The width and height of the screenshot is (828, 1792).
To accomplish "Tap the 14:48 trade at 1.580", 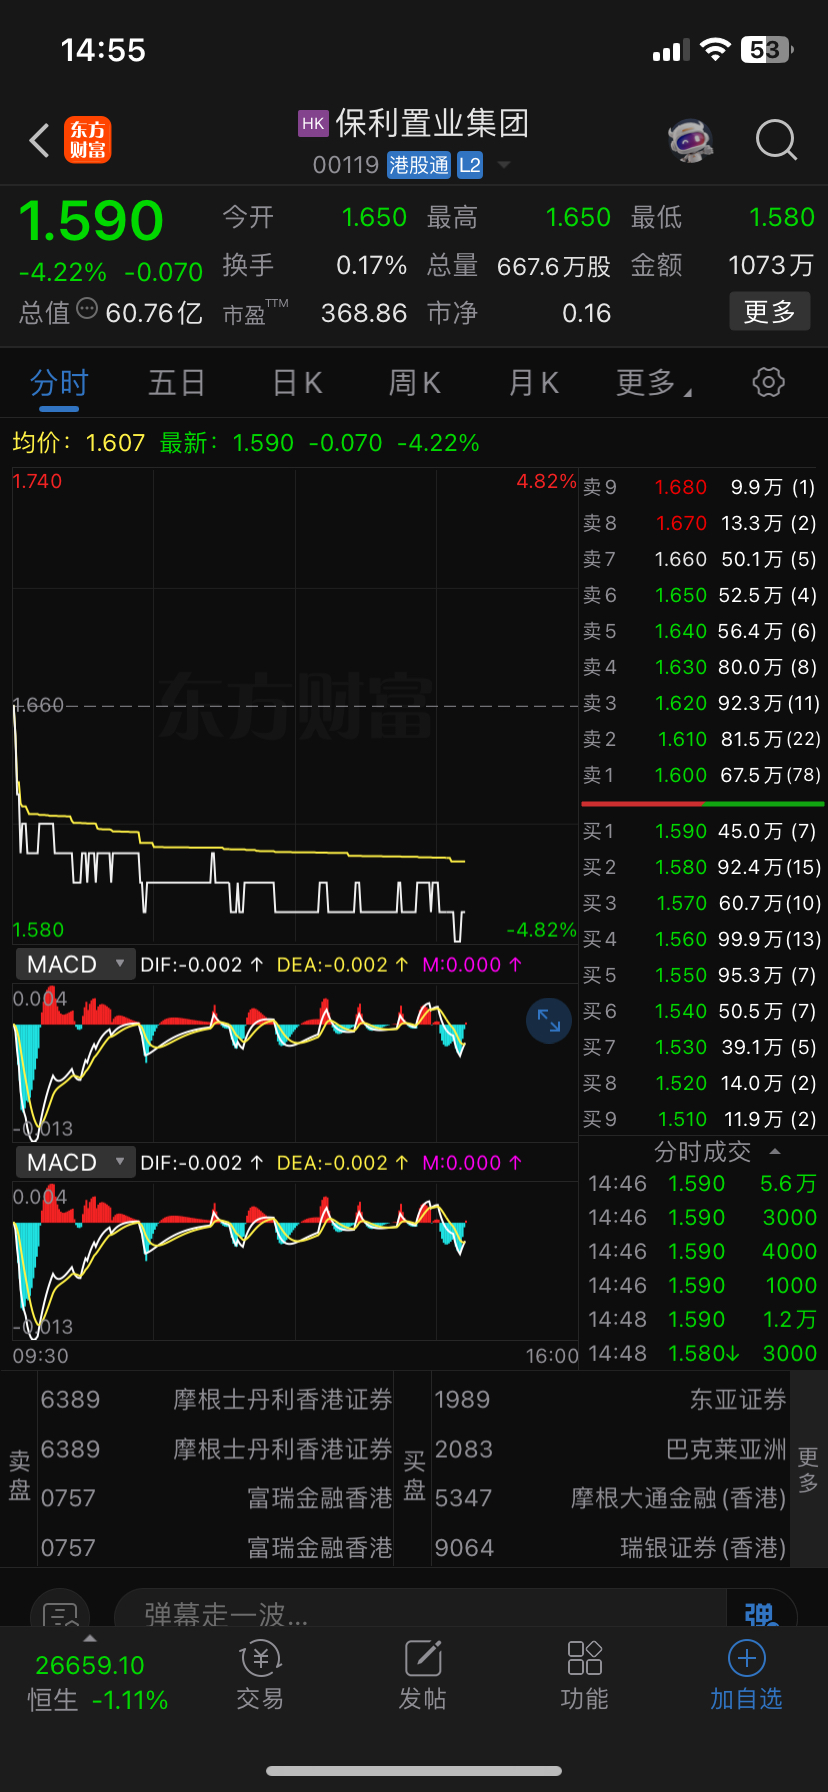I will pyautogui.click(x=702, y=1353).
